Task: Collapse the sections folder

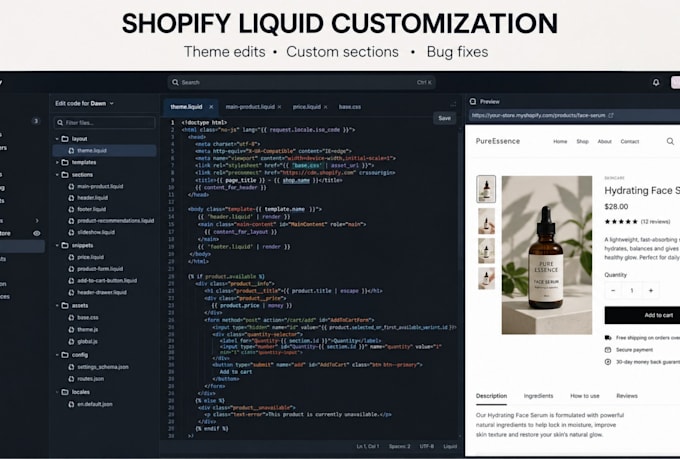Action: pyautogui.click(x=57, y=175)
